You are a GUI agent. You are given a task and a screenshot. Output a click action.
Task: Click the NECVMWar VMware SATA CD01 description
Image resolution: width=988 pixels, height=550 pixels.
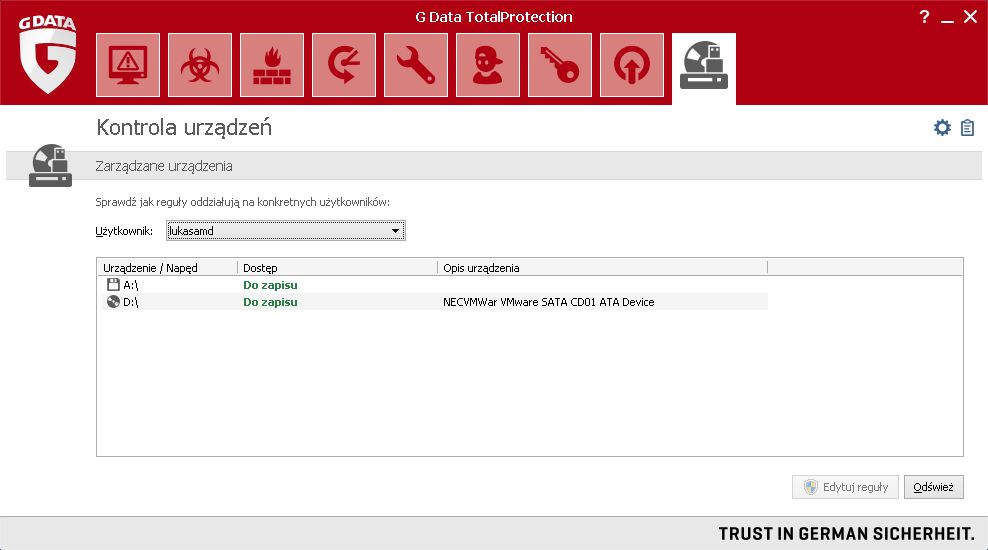tap(548, 302)
